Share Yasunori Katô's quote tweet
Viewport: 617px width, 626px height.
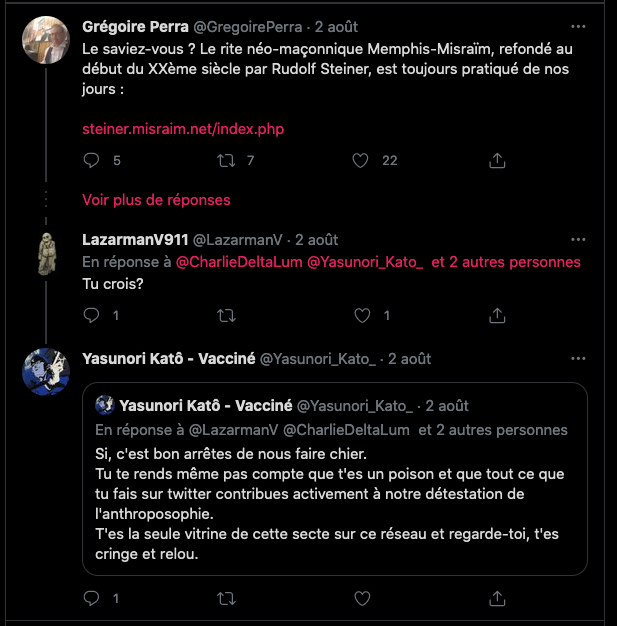pyautogui.click(x=497, y=598)
